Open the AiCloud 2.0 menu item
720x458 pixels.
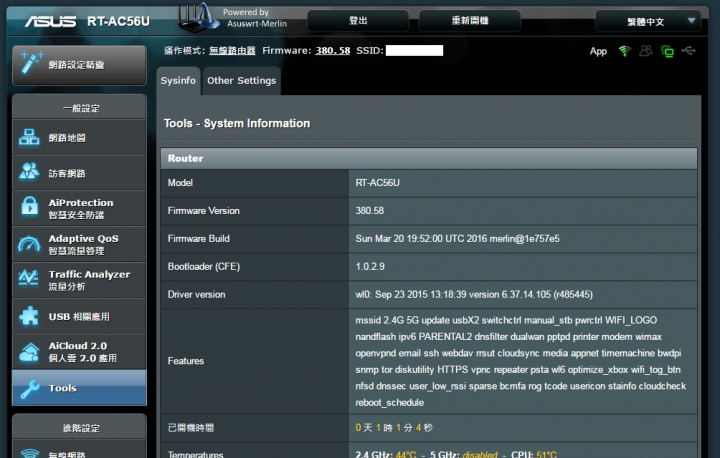(x=79, y=352)
